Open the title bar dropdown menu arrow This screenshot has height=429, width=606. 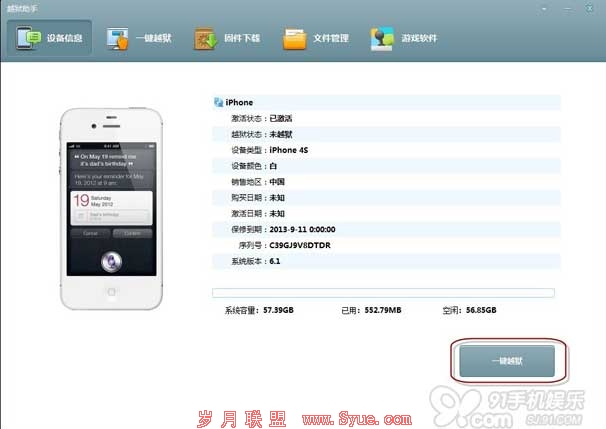pyautogui.click(x=544, y=9)
